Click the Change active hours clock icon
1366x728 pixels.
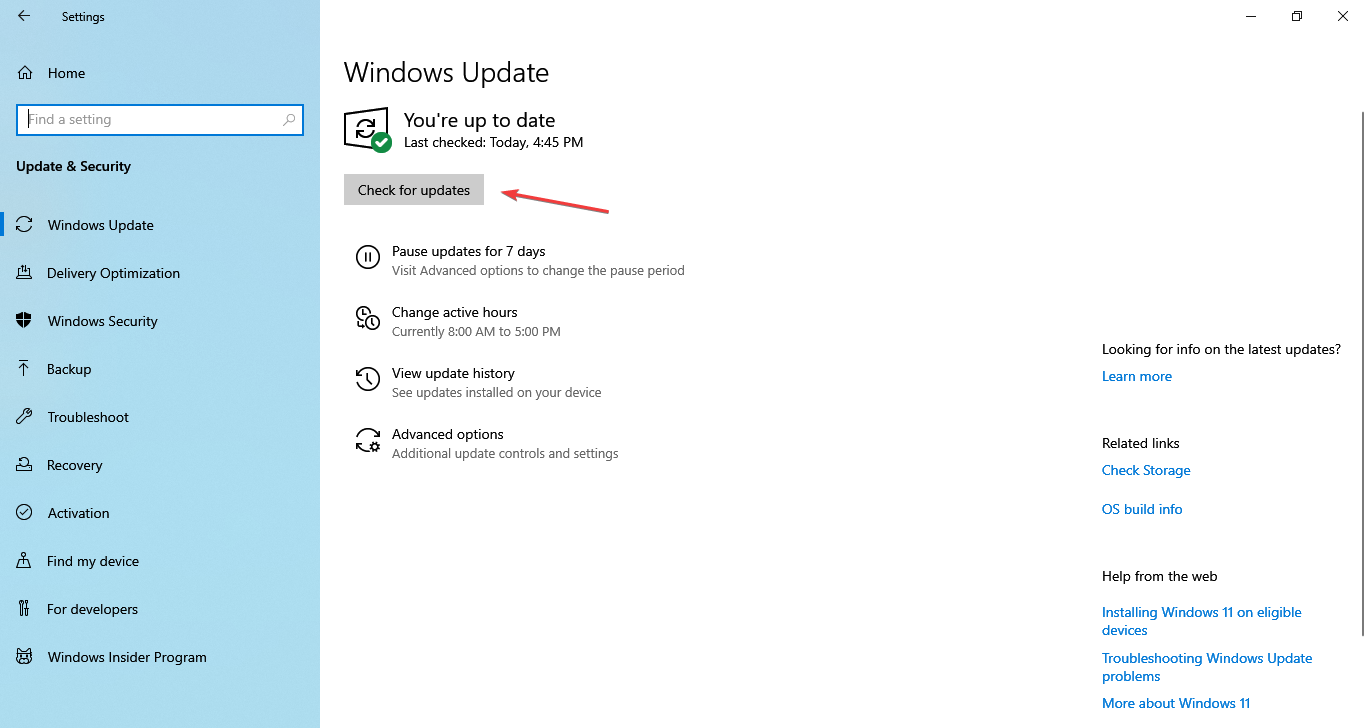368,318
